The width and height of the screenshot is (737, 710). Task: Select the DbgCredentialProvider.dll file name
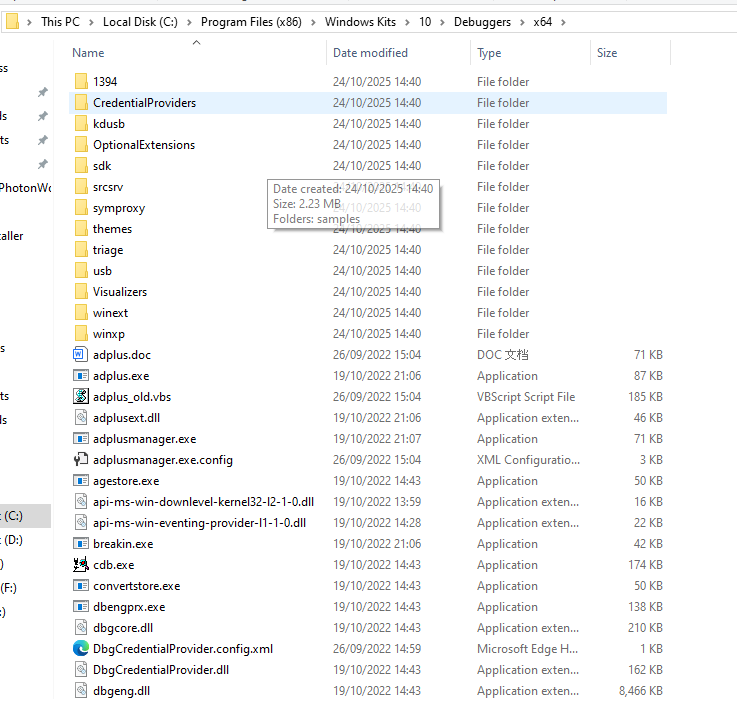tap(161, 670)
